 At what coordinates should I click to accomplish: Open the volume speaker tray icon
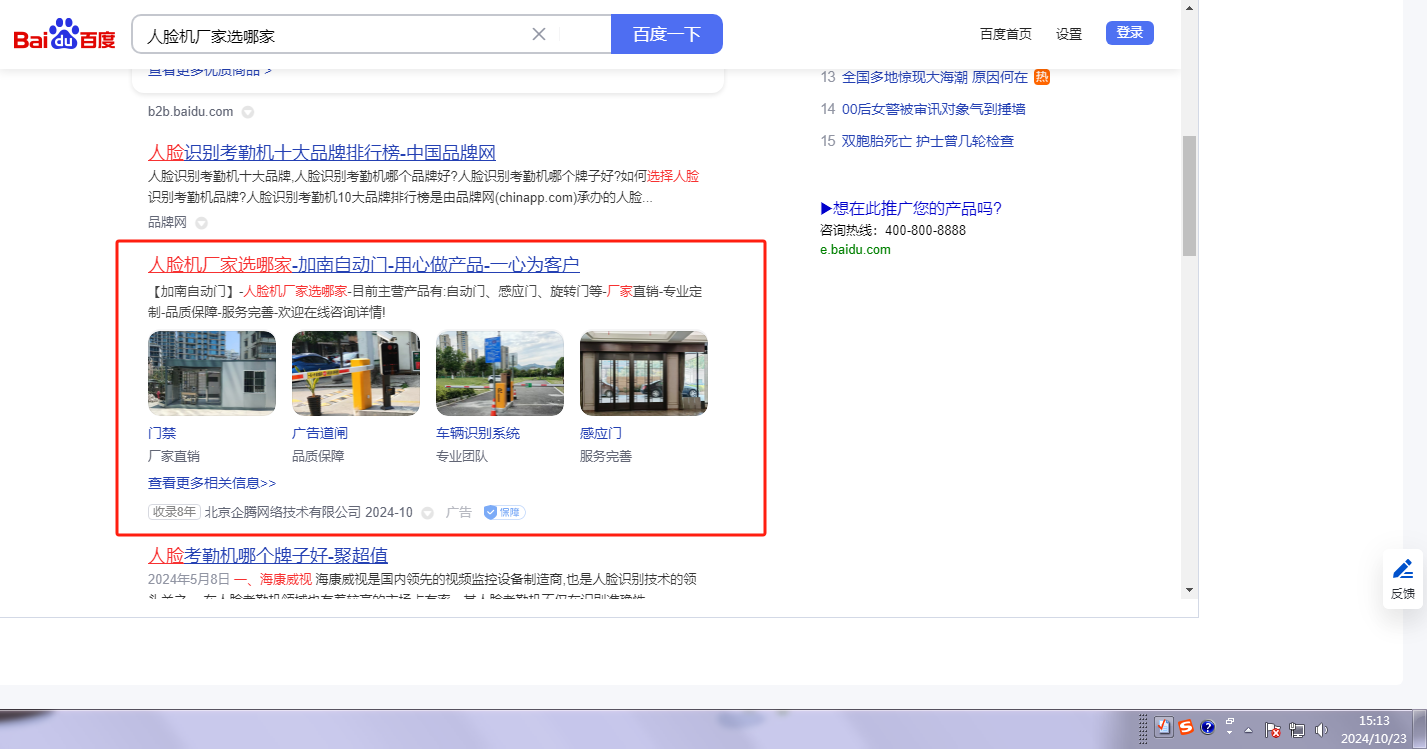[1321, 729]
